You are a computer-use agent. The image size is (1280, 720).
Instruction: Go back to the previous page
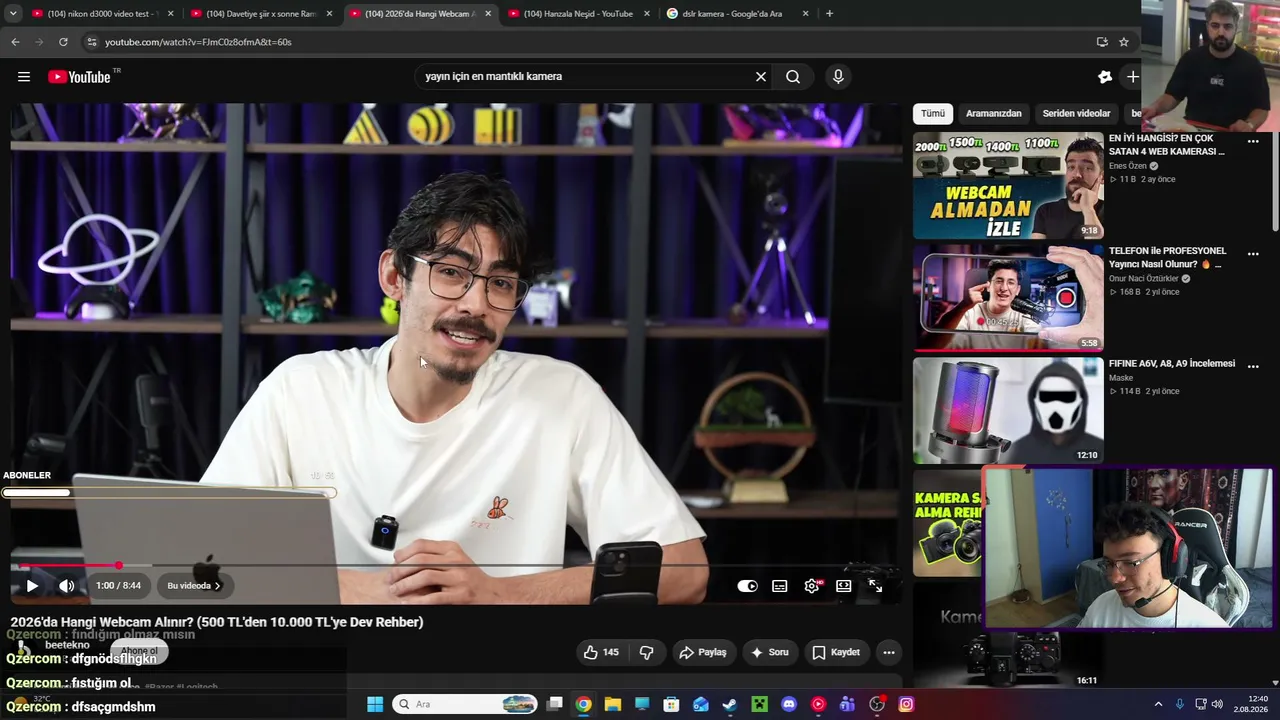click(15, 42)
